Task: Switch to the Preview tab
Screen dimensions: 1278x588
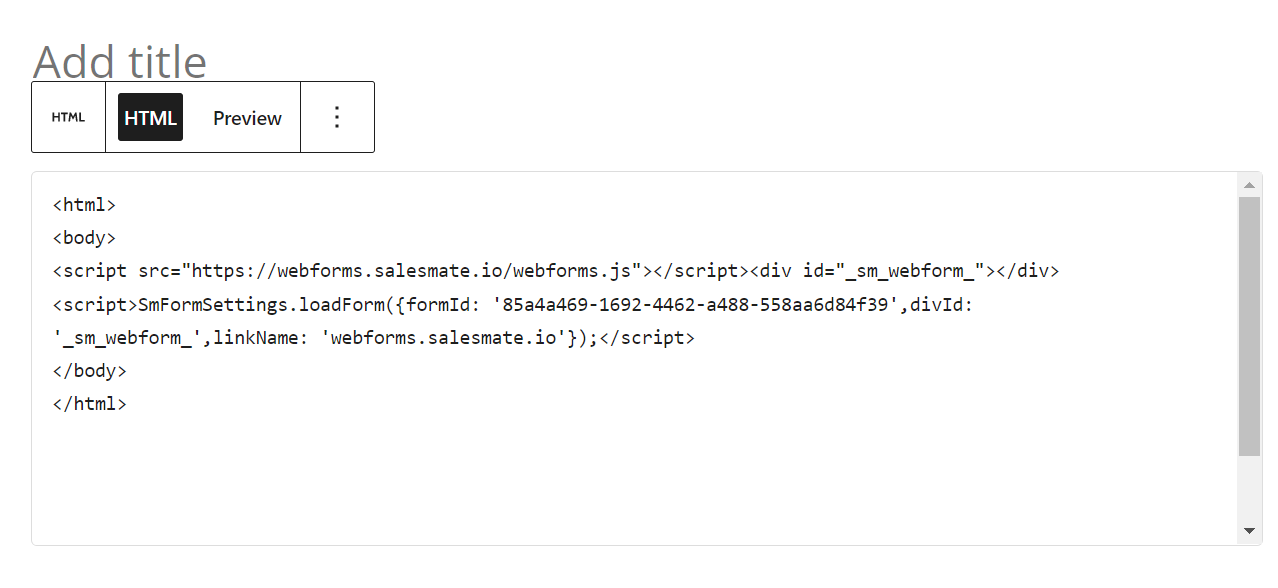Action: 247,118
